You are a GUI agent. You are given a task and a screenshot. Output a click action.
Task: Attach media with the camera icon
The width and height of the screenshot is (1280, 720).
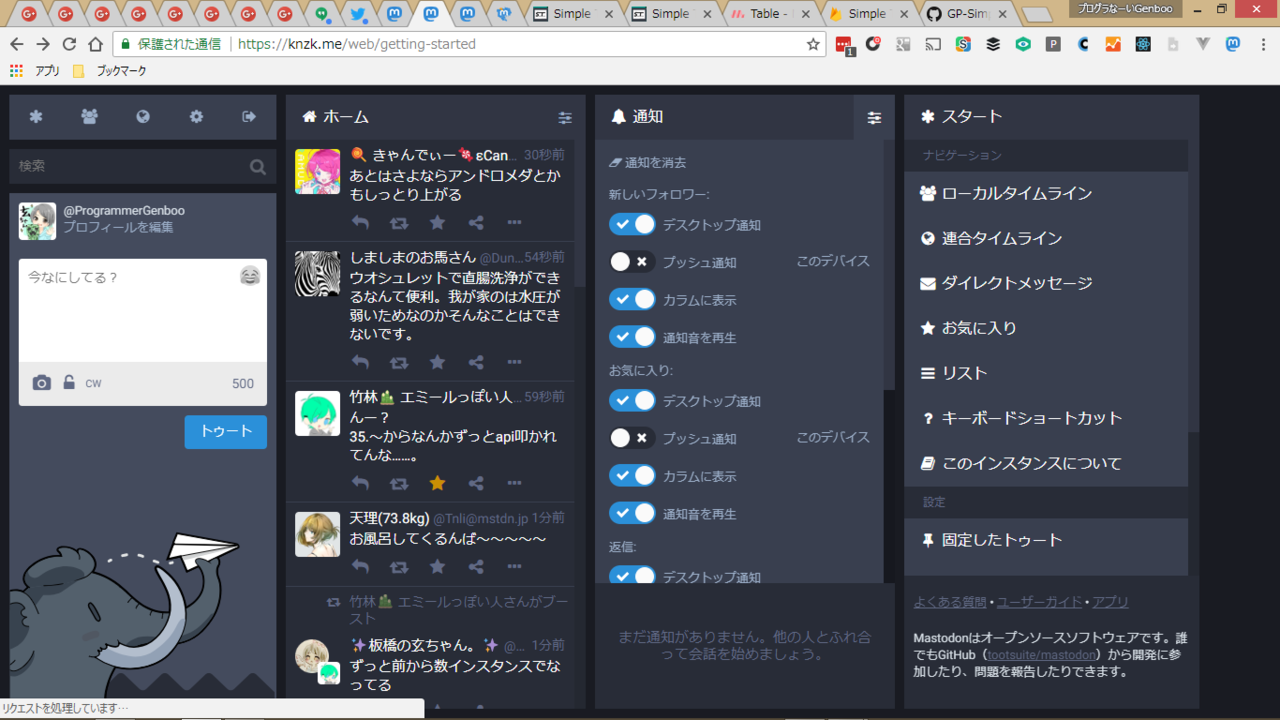(41, 383)
